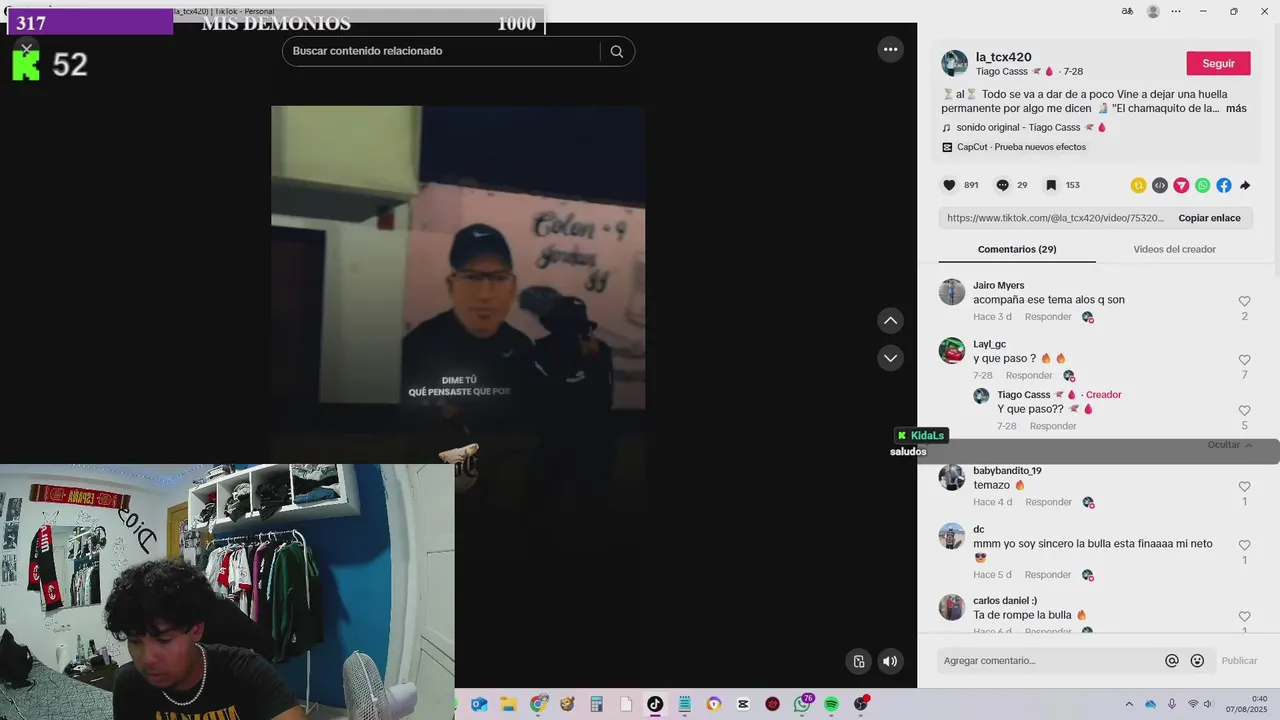Reply to Layl_gc's comment
The image size is (1280, 720).
(x=1029, y=375)
